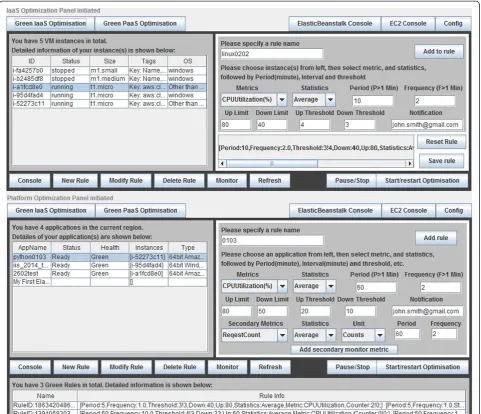Screen dimensions: 481x414
Task: Expand CPUUtilization Metrics dropdown in Platform panel
Action: click(282, 286)
